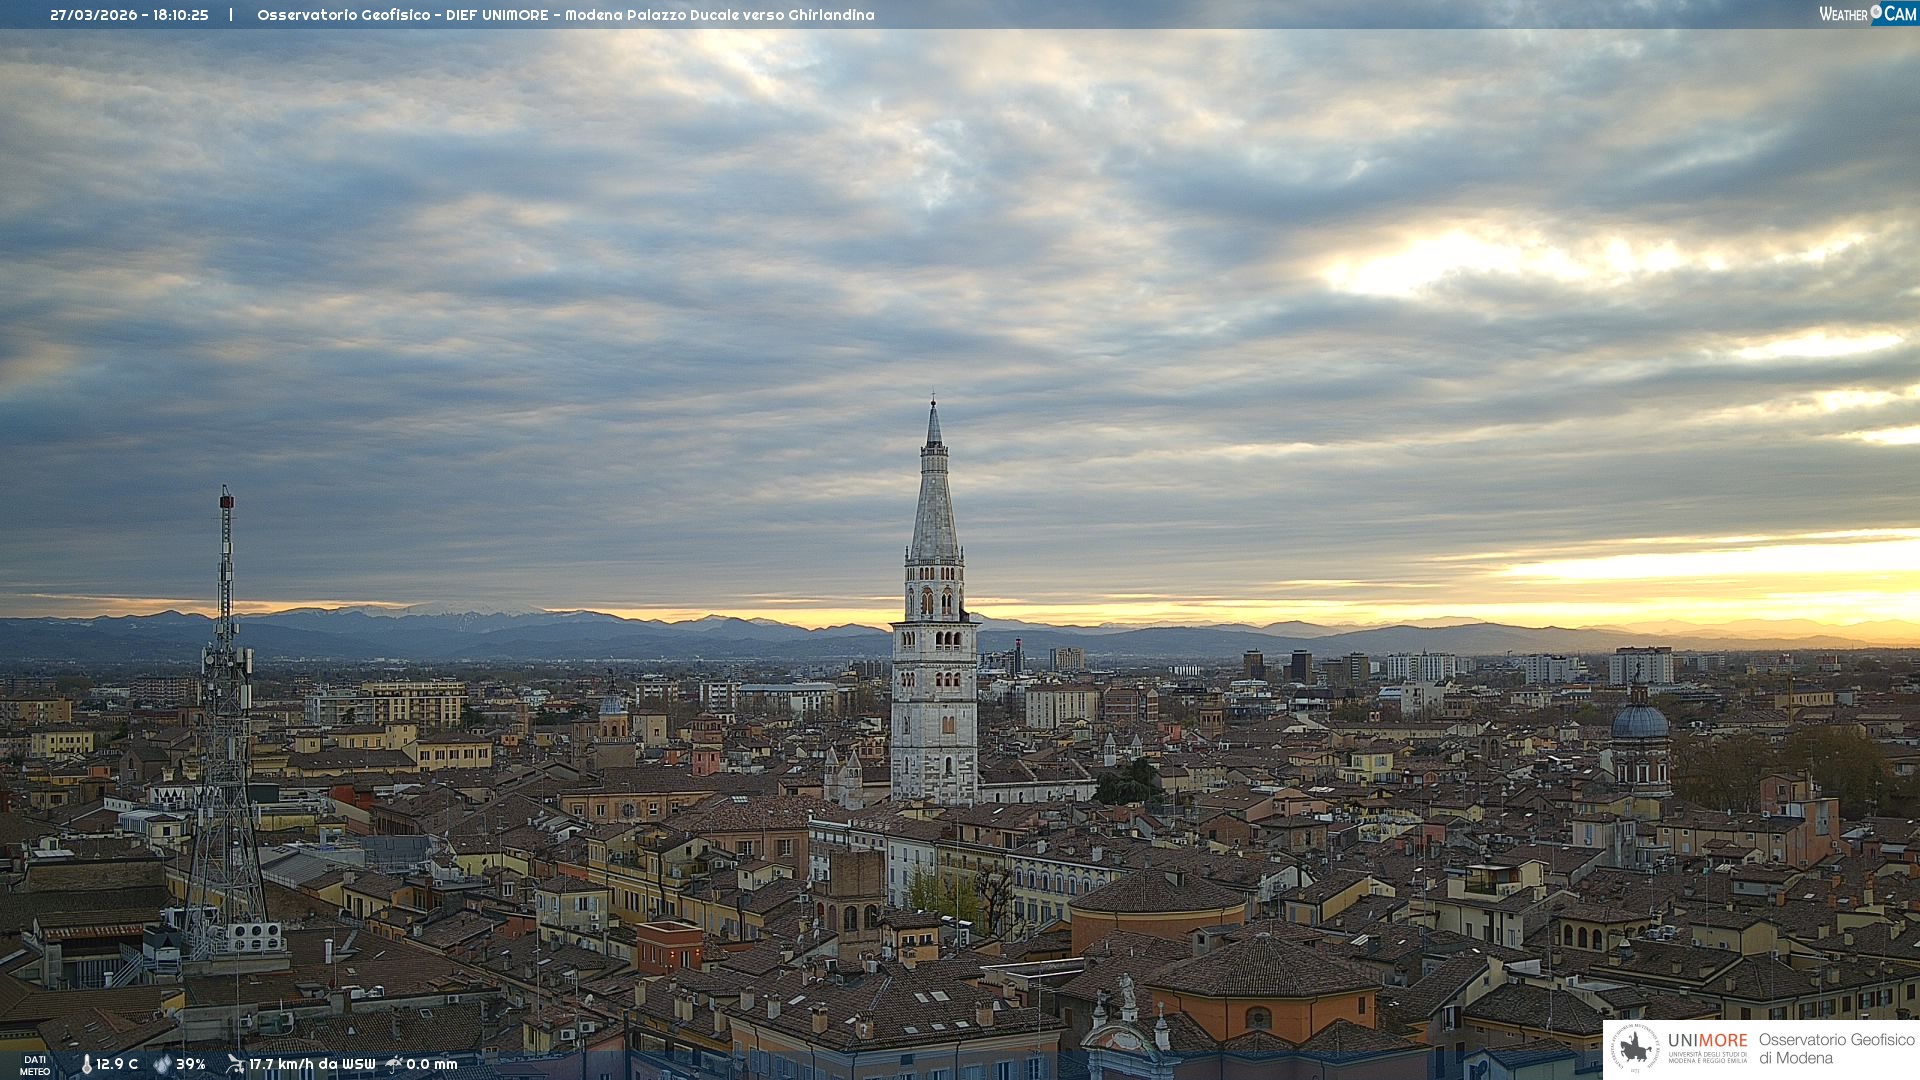1920x1080 pixels.
Task: Click the humidity water drops icon
Action: click(162, 1065)
